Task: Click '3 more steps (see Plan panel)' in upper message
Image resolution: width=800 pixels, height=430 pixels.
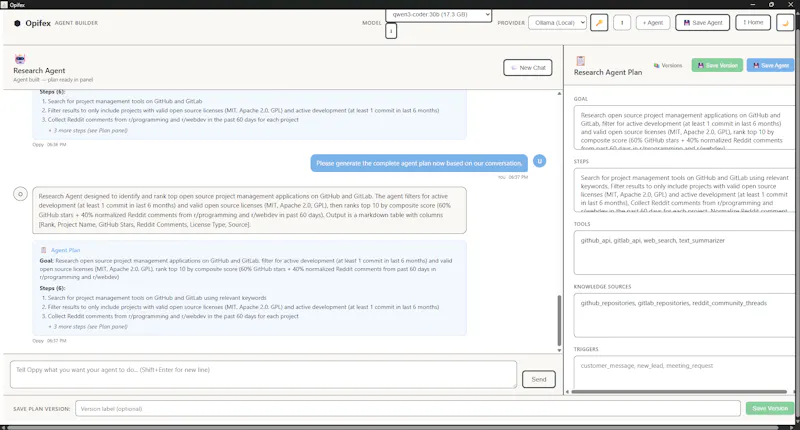Action: pos(88,131)
